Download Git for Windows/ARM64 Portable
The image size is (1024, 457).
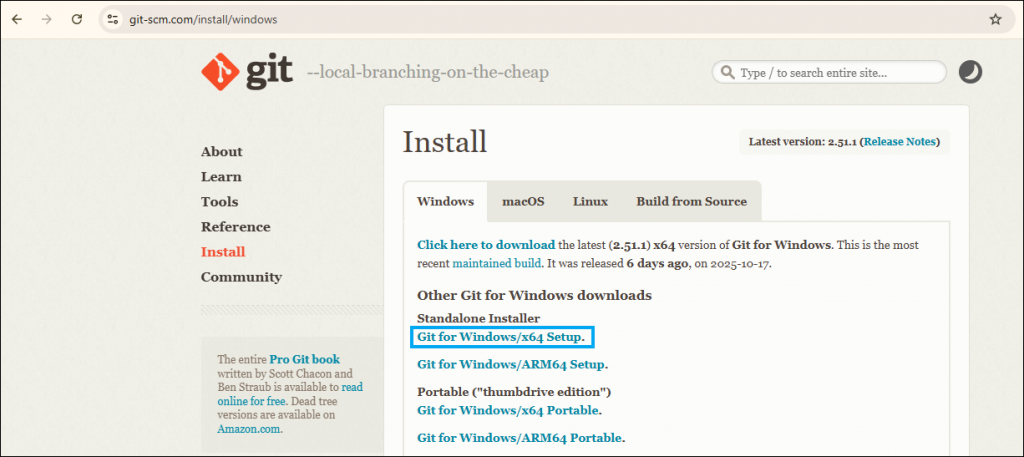coord(520,438)
